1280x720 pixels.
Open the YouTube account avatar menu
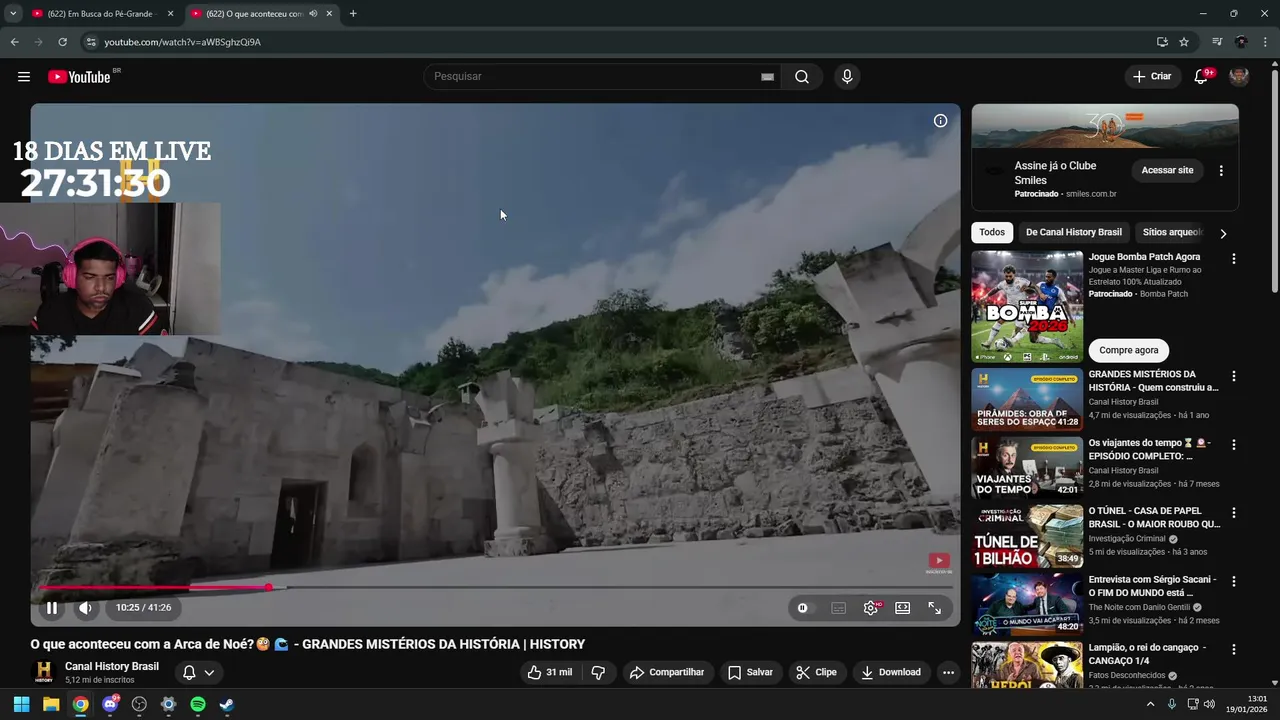[x=1239, y=77]
